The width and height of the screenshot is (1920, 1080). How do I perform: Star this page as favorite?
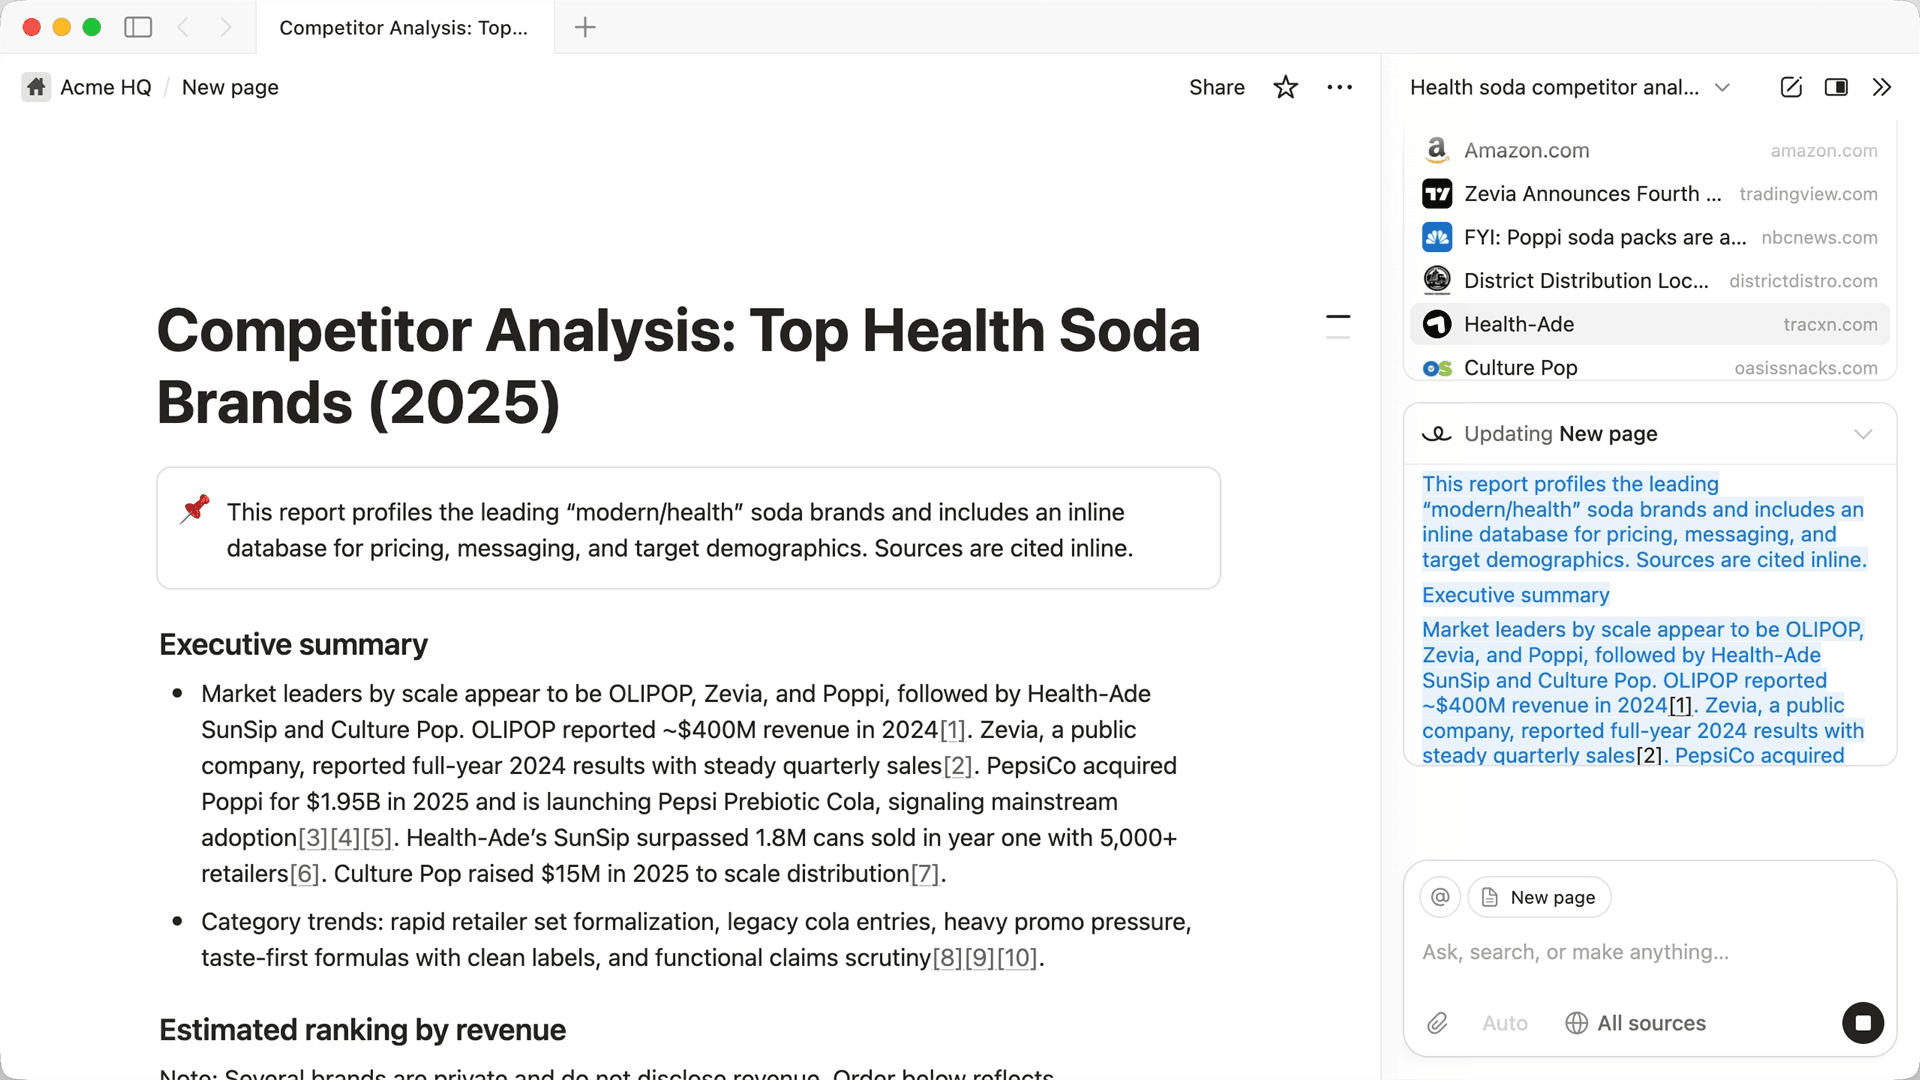click(x=1285, y=87)
